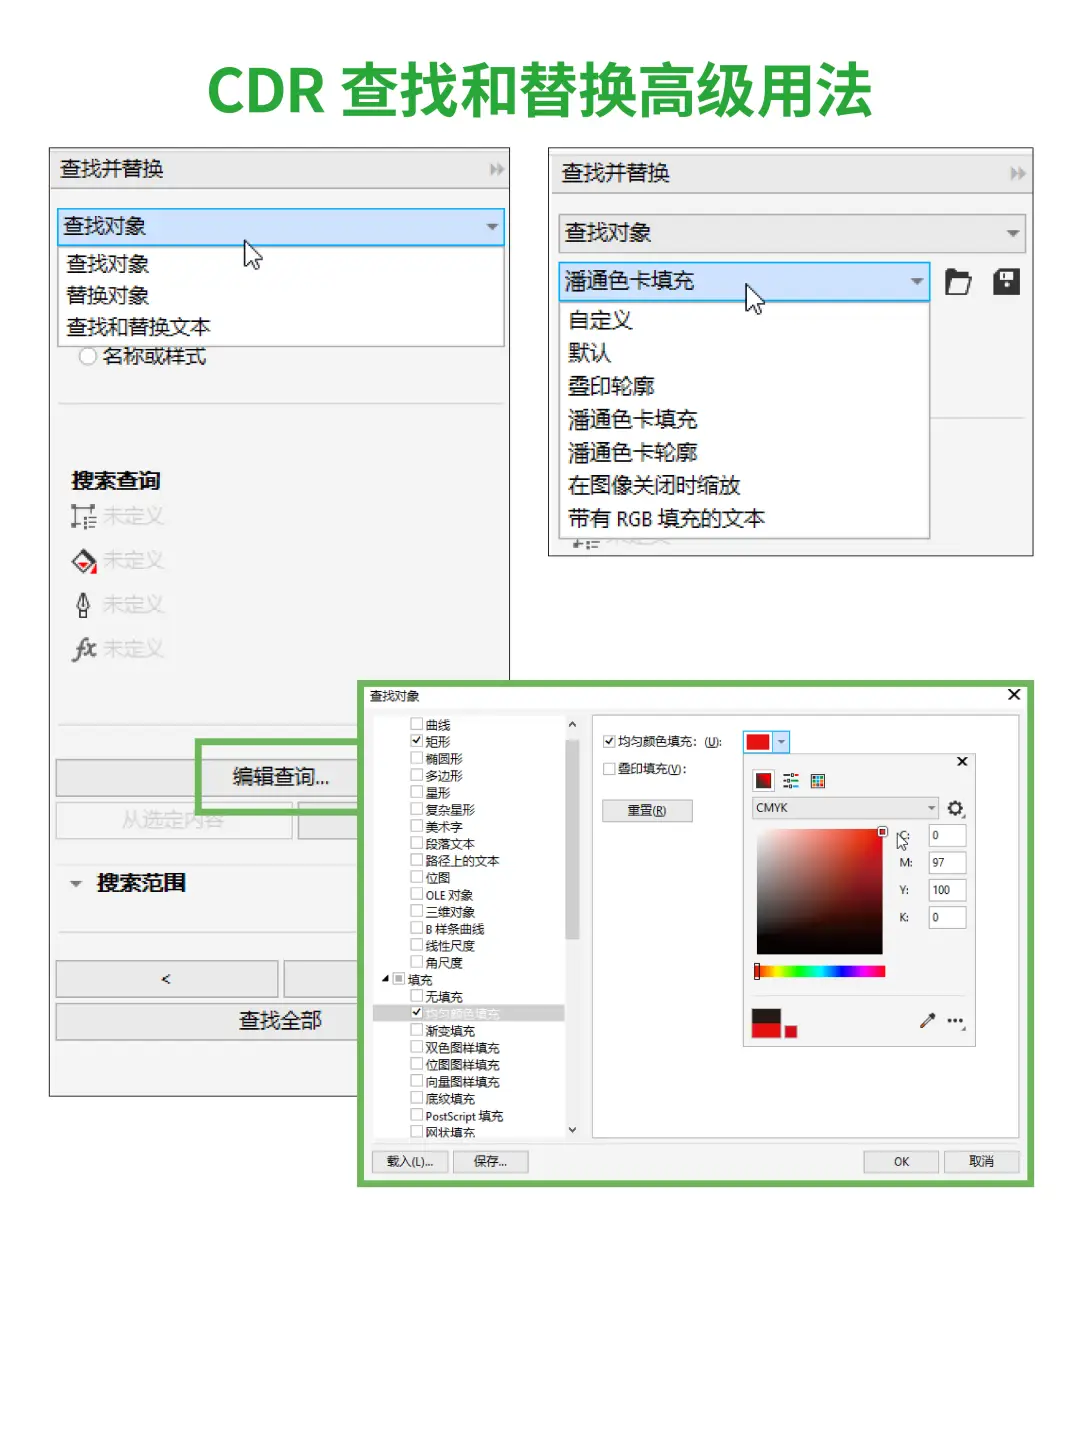Collapse the 搜索范围 section
The height and width of the screenshot is (1440, 1080).
point(75,882)
